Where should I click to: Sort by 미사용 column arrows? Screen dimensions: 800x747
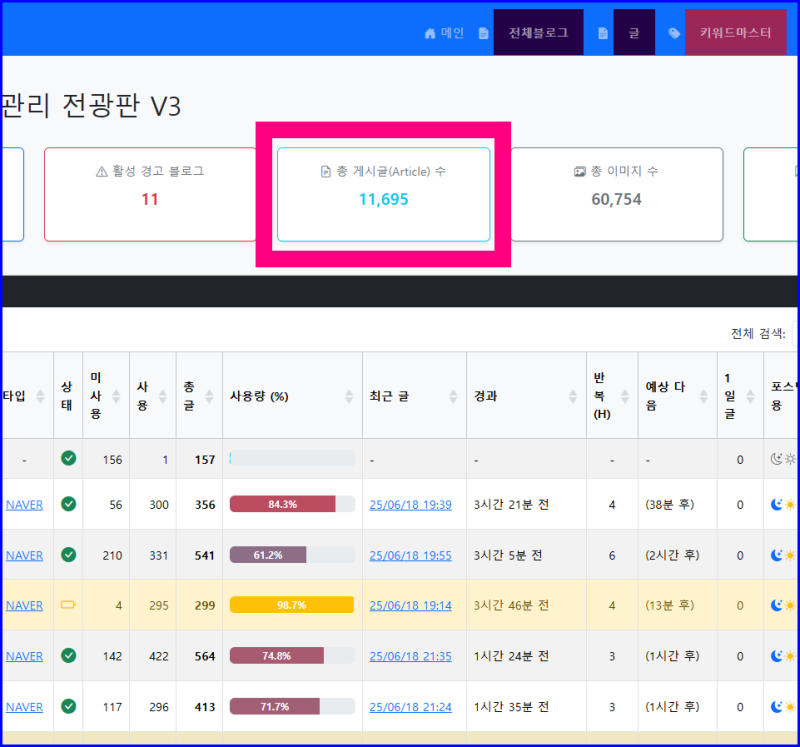pyautogui.click(x=116, y=396)
